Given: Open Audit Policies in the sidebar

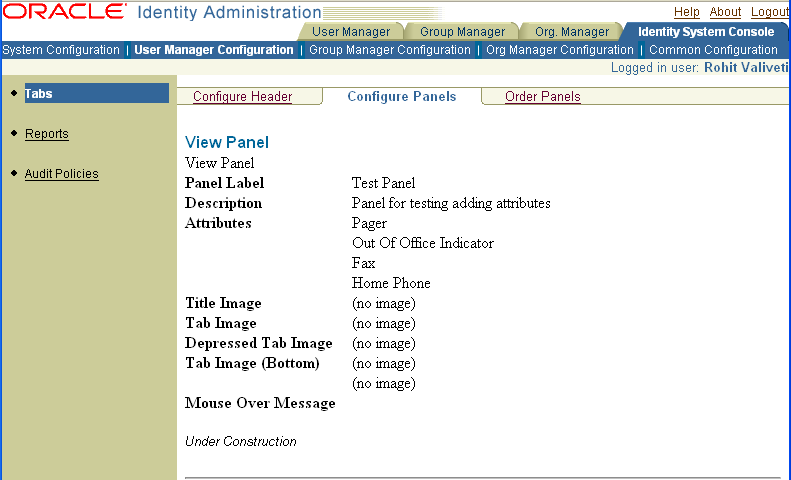Looking at the screenshot, I should point(62,173).
